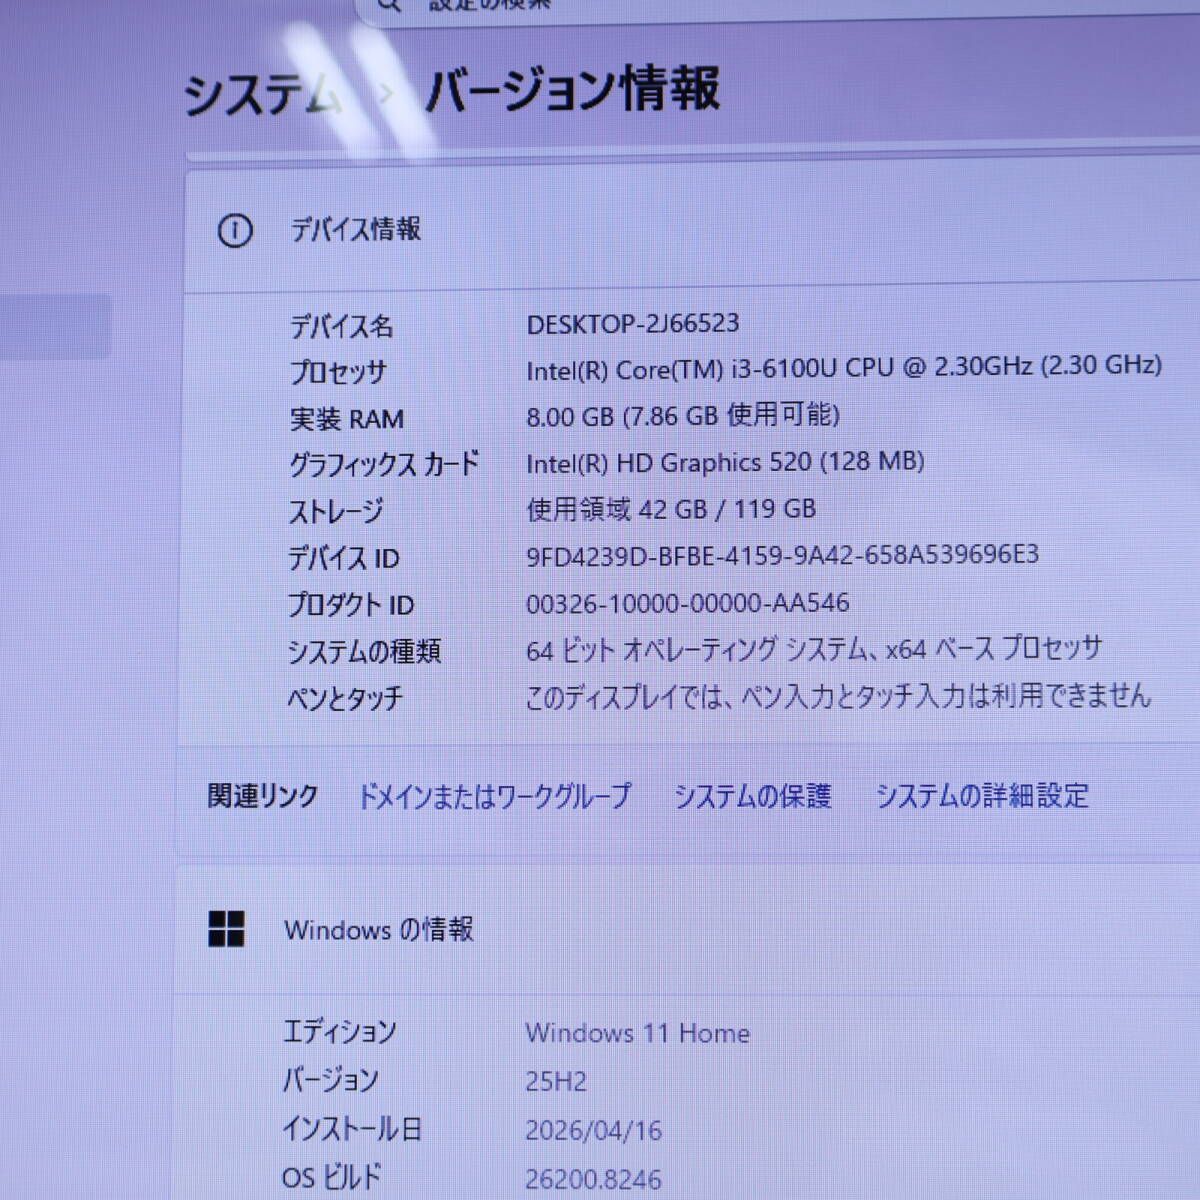Click the インストール日 label
Viewport: 1200px width, 1200px height.
351,1130
